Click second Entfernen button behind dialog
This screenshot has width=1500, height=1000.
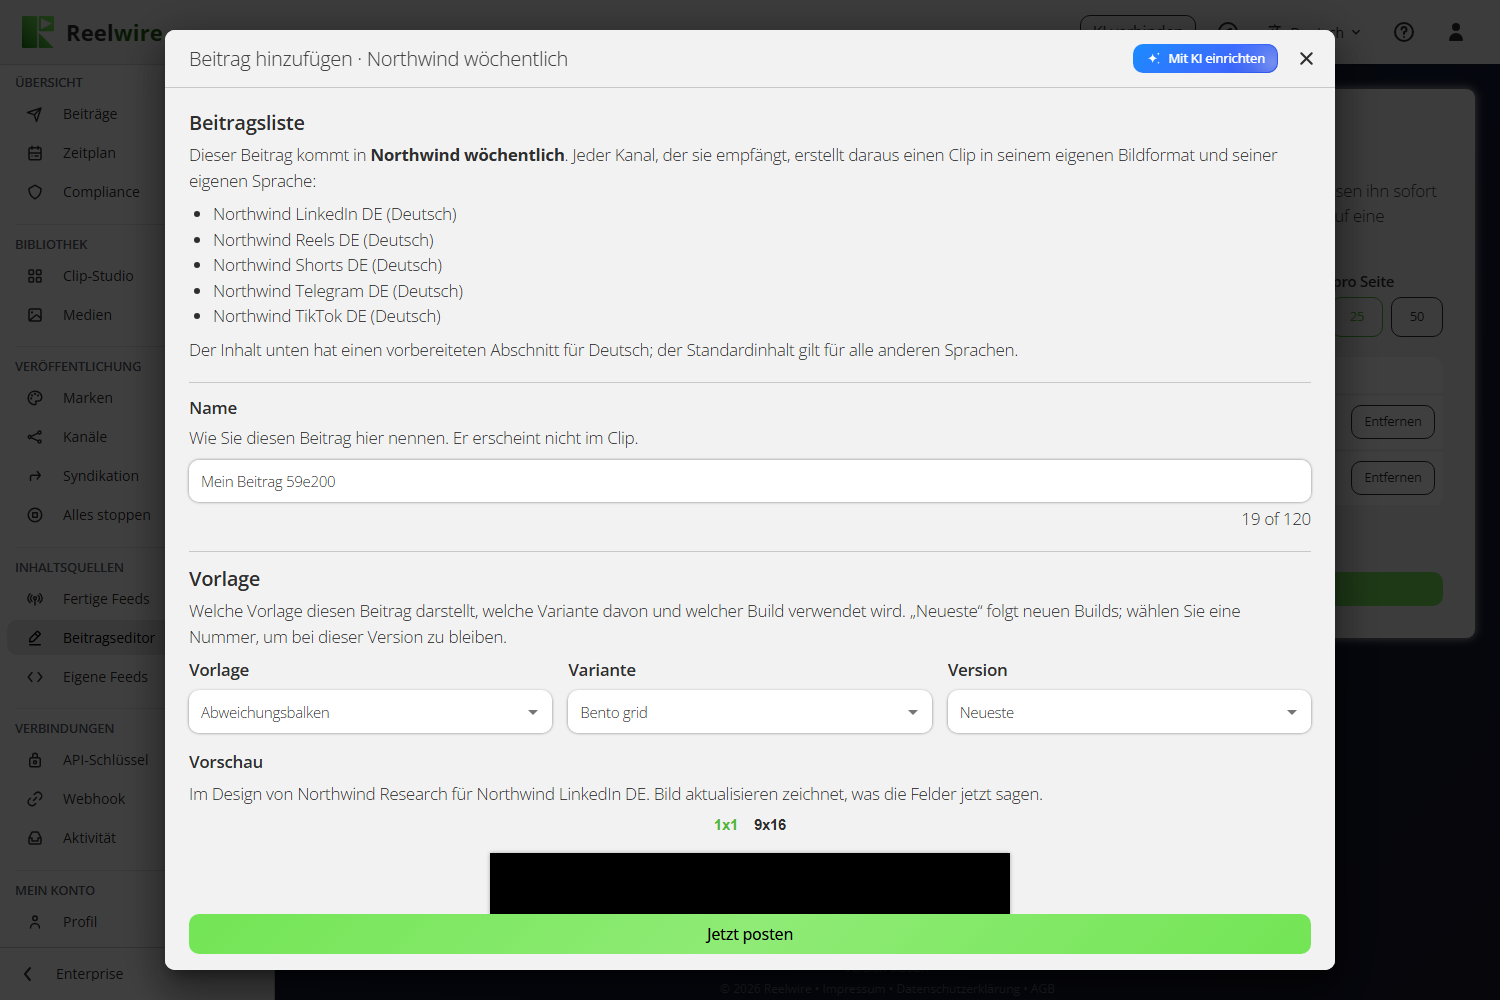click(x=1392, y=478)
